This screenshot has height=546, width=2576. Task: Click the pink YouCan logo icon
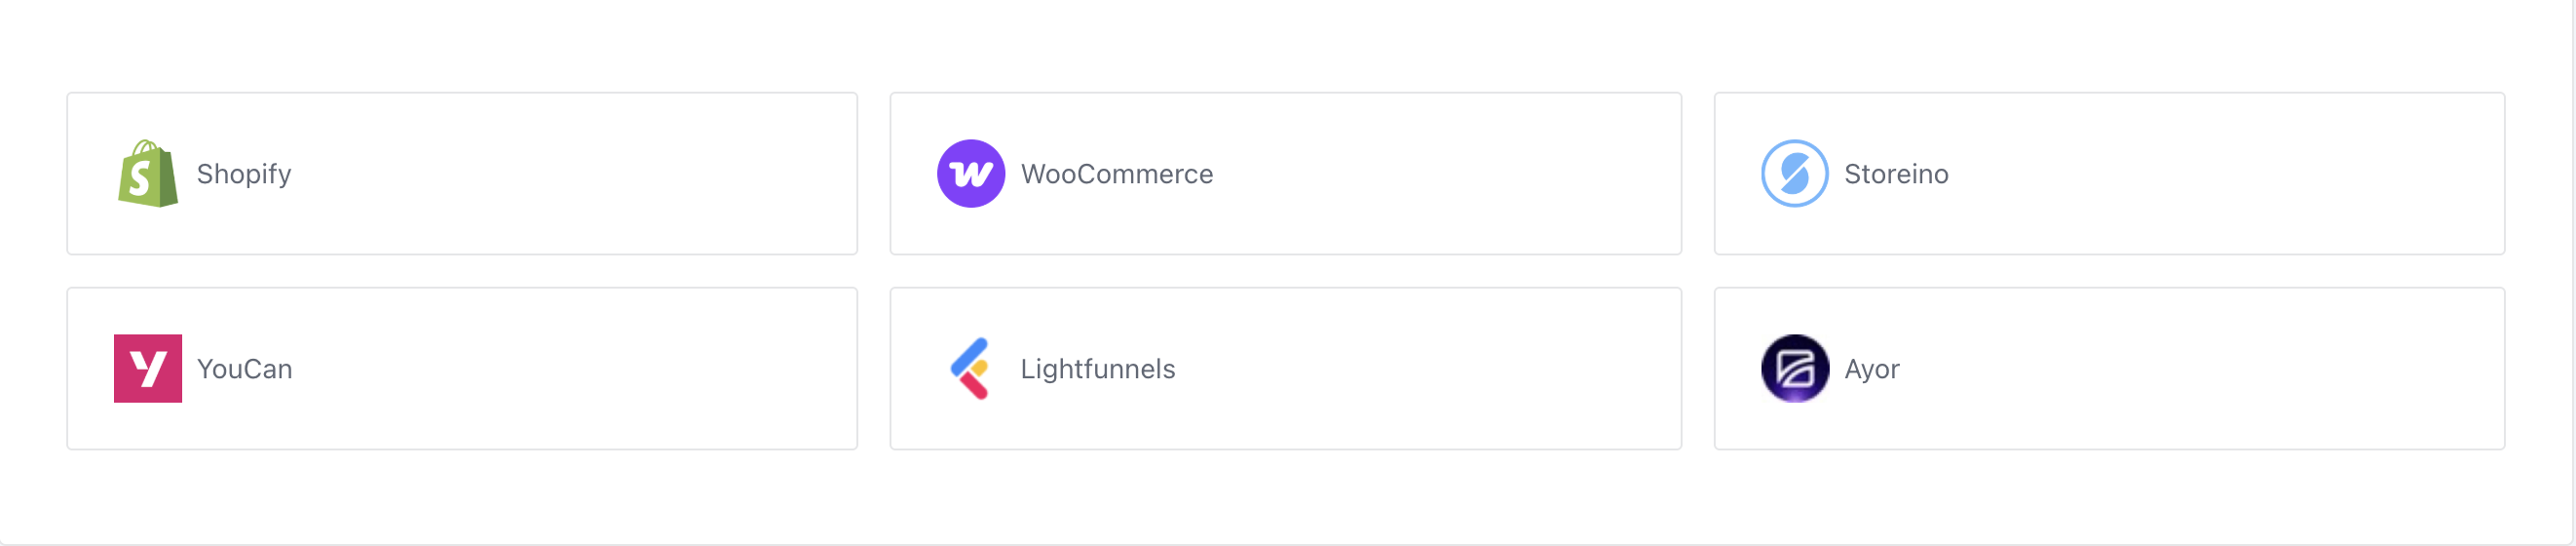pyautogui.click(x=148, y=369)
